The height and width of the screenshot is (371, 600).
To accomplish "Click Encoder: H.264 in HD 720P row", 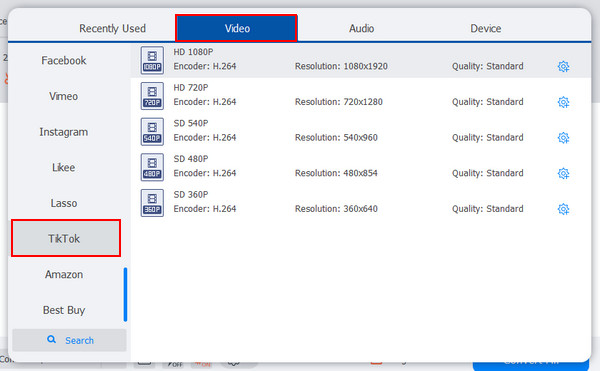I will click(x=205, y=102).
